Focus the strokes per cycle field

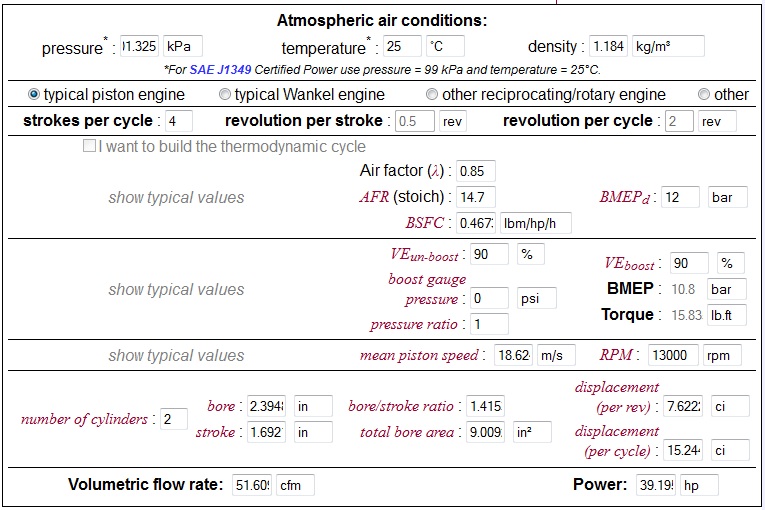click(x=178, y=121)
